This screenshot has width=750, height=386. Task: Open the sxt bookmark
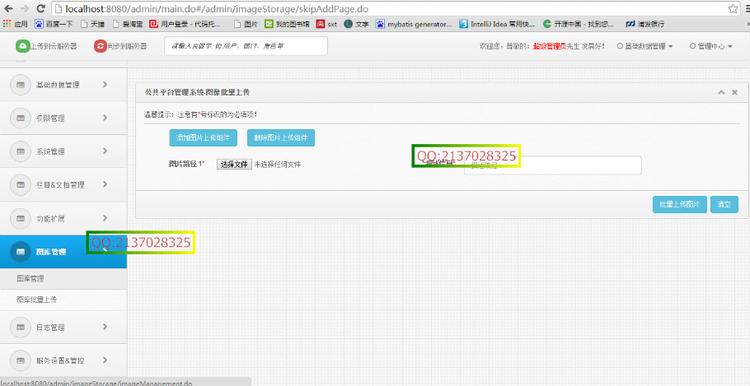327,23
